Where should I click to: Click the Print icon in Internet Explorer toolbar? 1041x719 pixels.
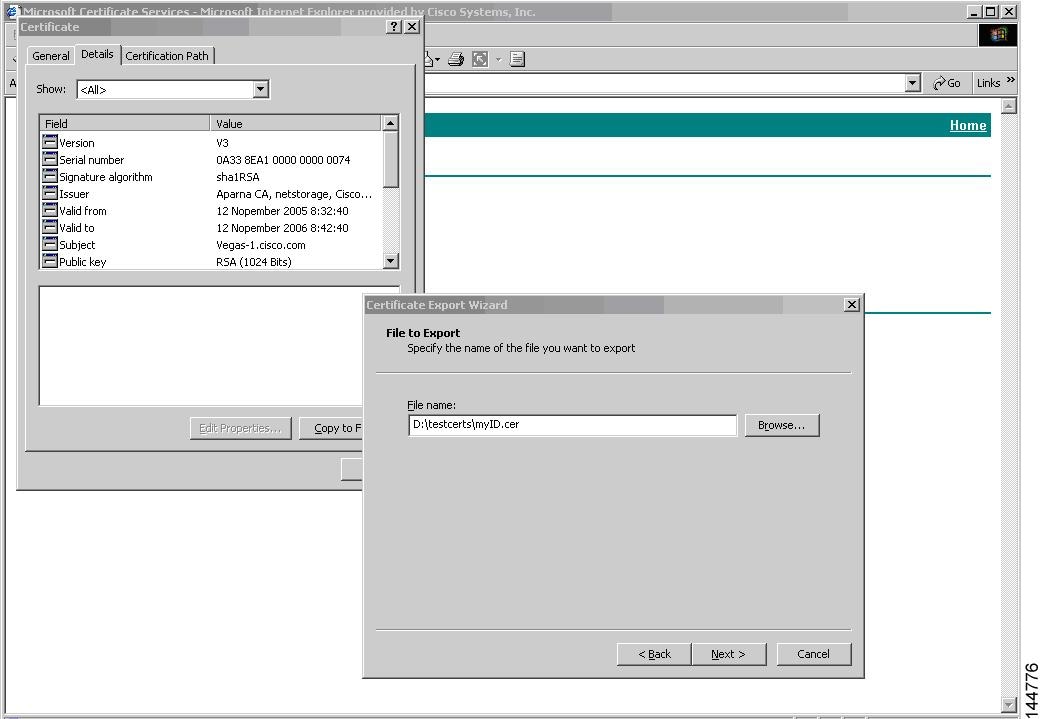click(455, 59)
